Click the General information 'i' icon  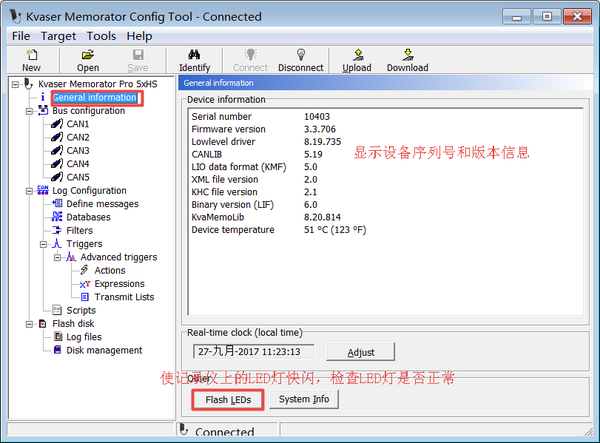pyautogui.click(x=43, y=97)
